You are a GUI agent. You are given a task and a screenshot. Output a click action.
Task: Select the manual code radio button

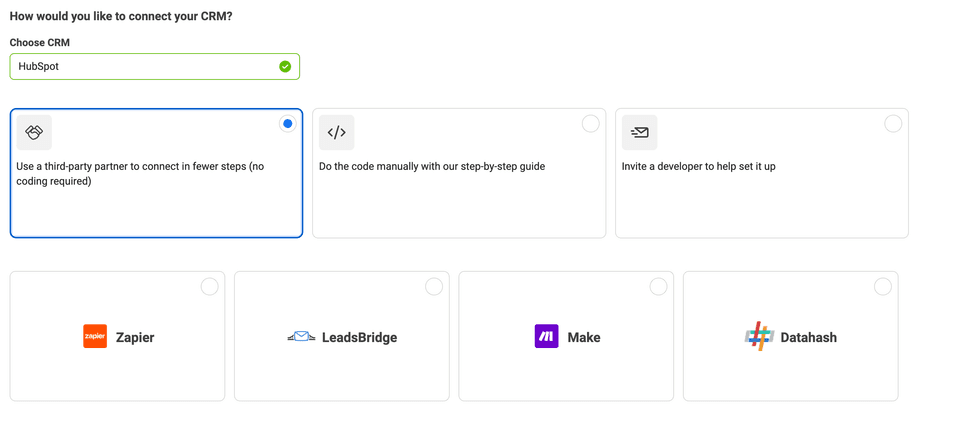(590, 124)
